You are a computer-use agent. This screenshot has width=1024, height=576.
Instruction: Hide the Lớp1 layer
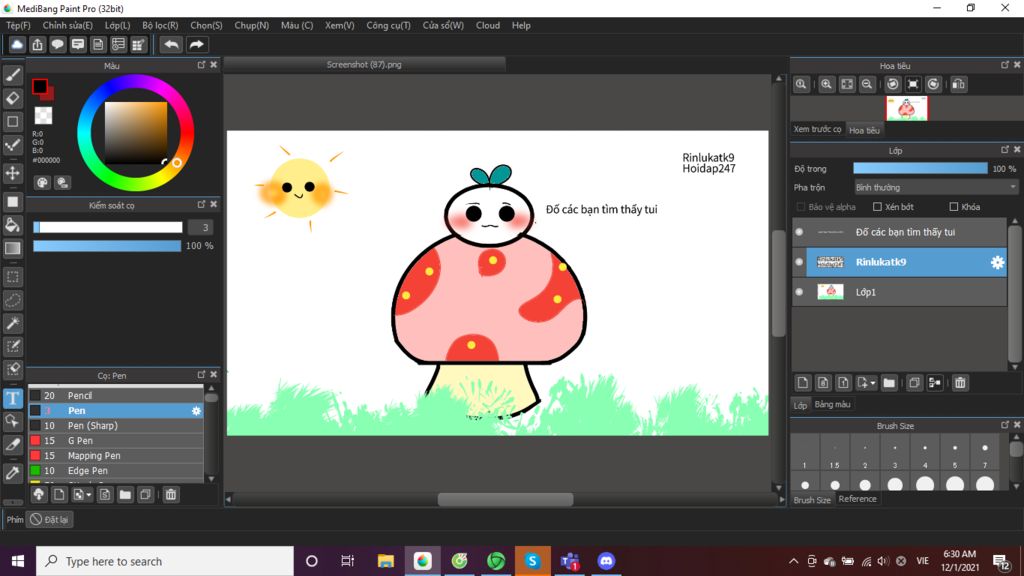(x=799, y=292)
